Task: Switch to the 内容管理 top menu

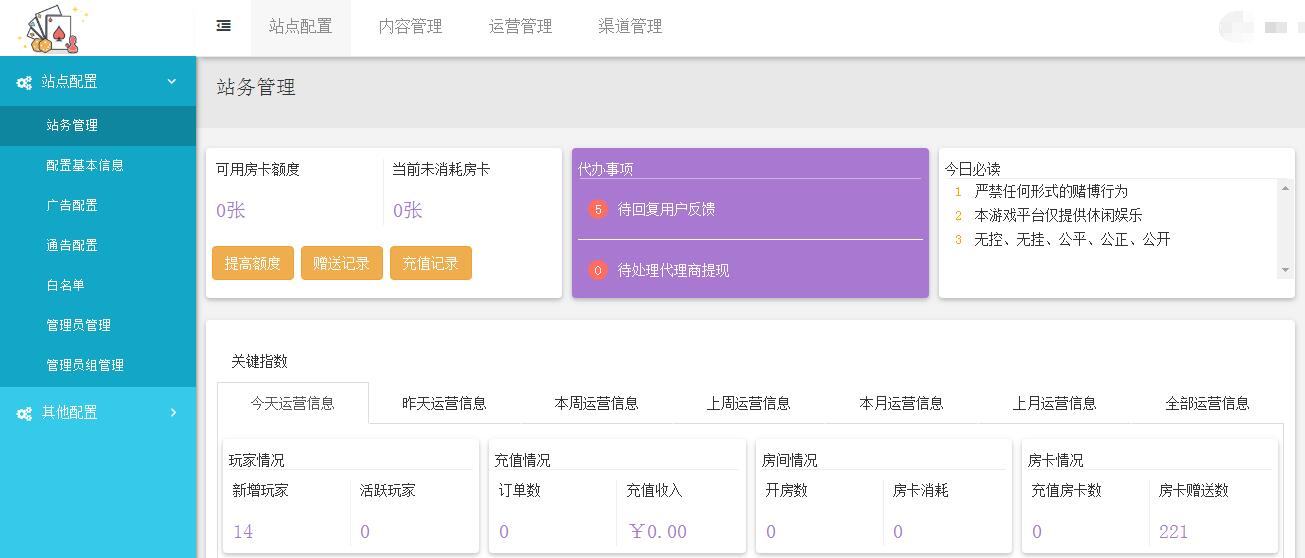Action: click(x=410, y=27)
